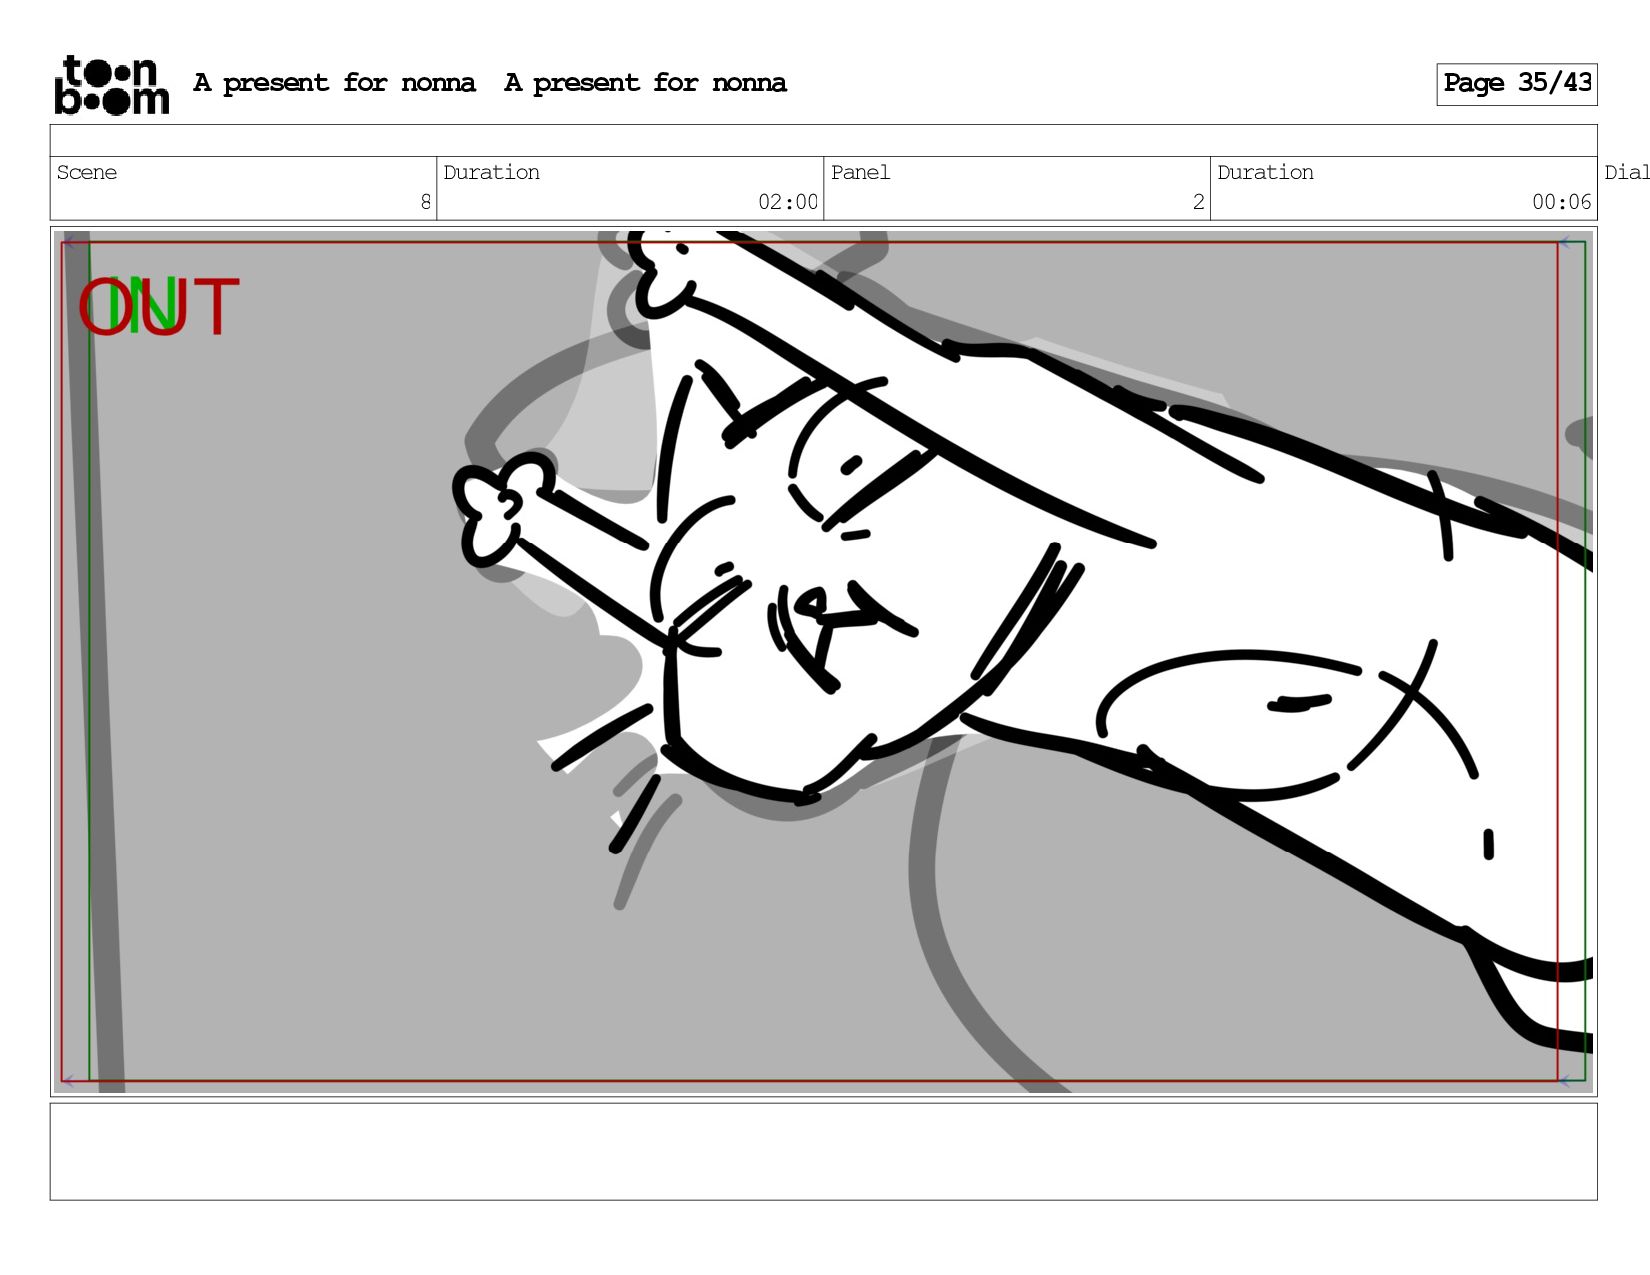1650x1275 pixels.
Task: Click the 'Page 35/43' page number box
Action: click(1516, 84)
